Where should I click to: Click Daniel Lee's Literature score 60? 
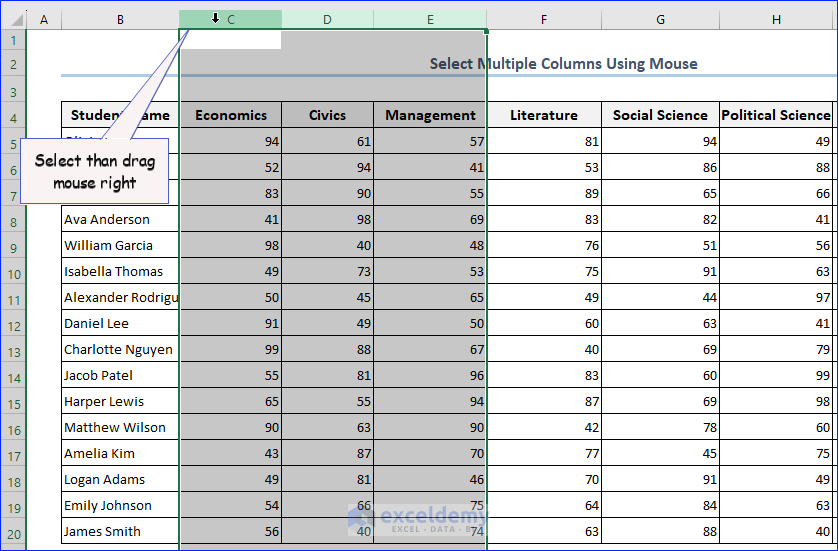[544, 323]
